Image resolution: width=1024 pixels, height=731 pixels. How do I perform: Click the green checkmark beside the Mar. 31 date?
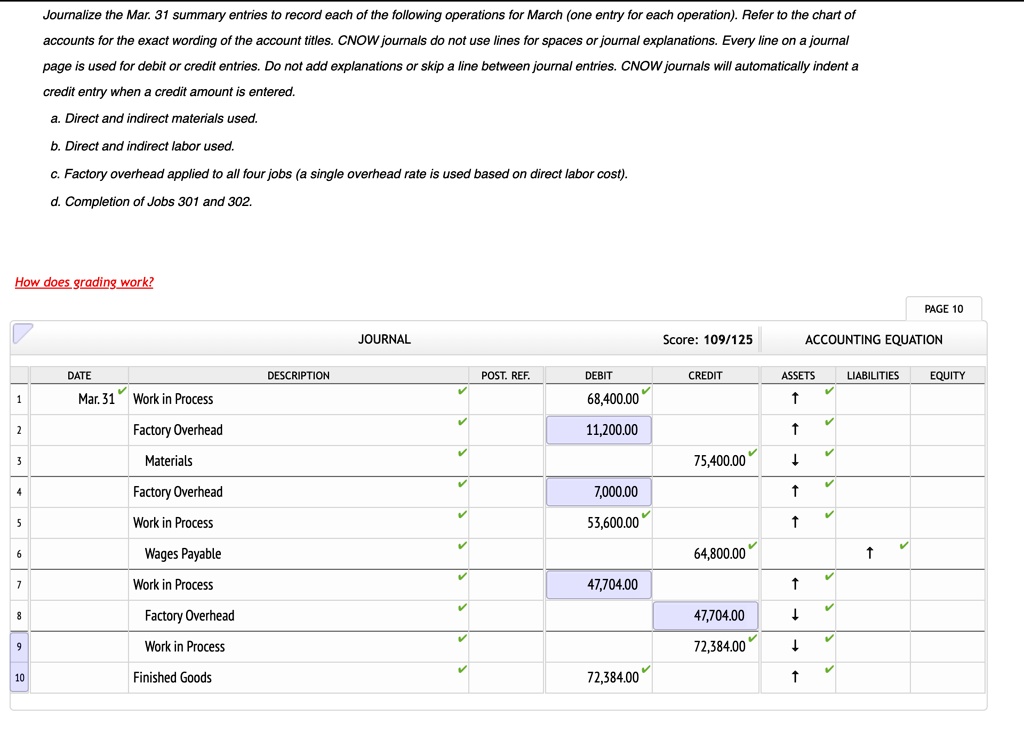coord(124,391)
